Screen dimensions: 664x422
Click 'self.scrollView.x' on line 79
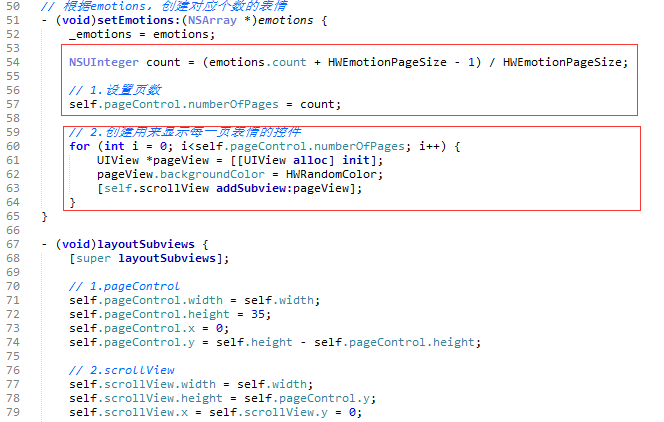128,412
